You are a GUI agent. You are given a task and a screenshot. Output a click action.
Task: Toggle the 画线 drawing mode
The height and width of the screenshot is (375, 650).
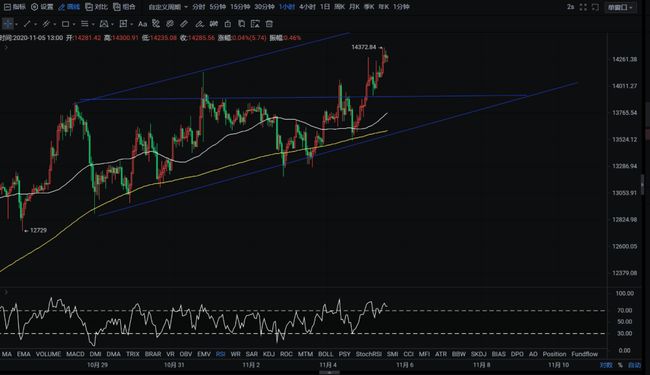coord(69,7)
